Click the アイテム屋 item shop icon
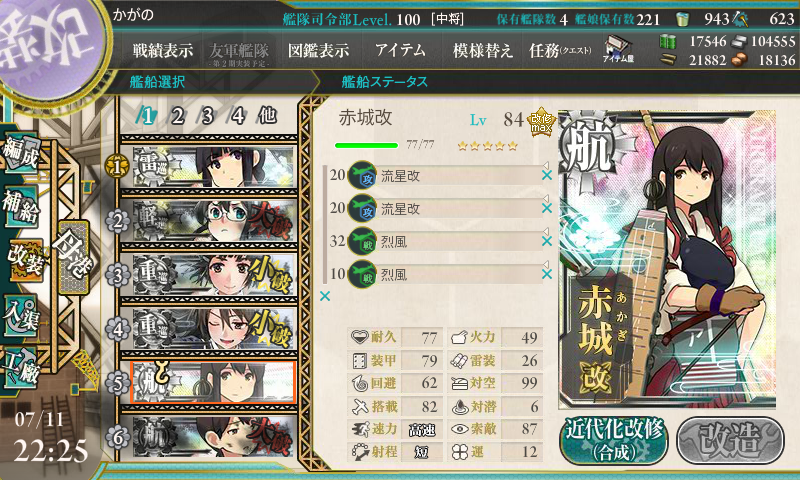Screen dimensions: 800x480 tap(618, 49)
